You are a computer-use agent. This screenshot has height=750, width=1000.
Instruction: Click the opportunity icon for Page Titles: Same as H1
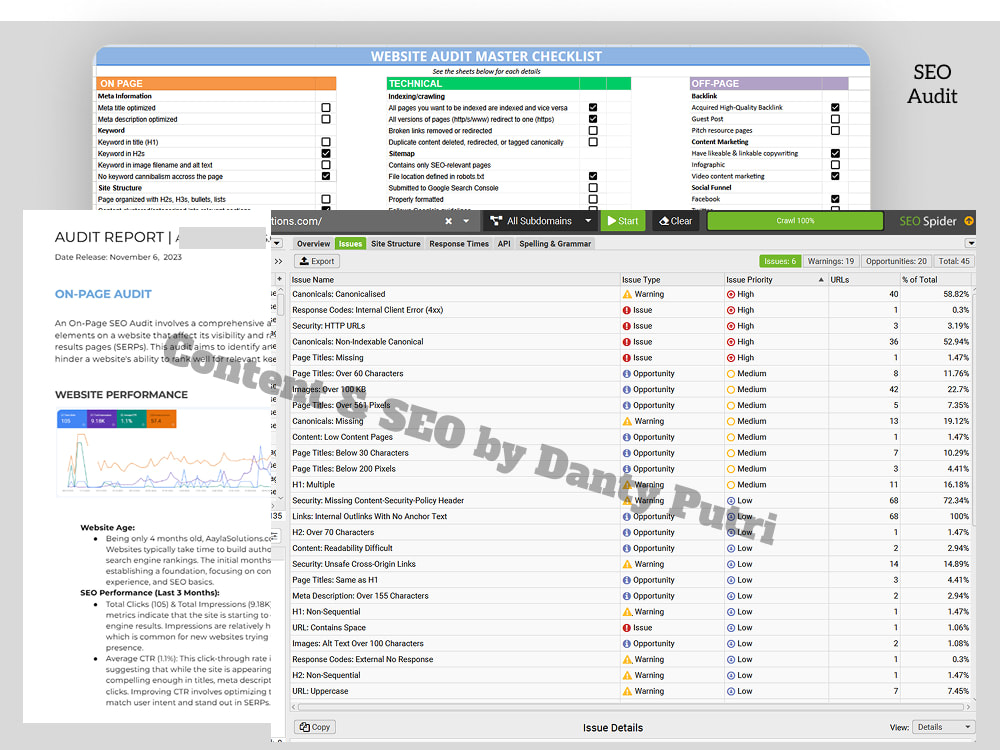627,580
